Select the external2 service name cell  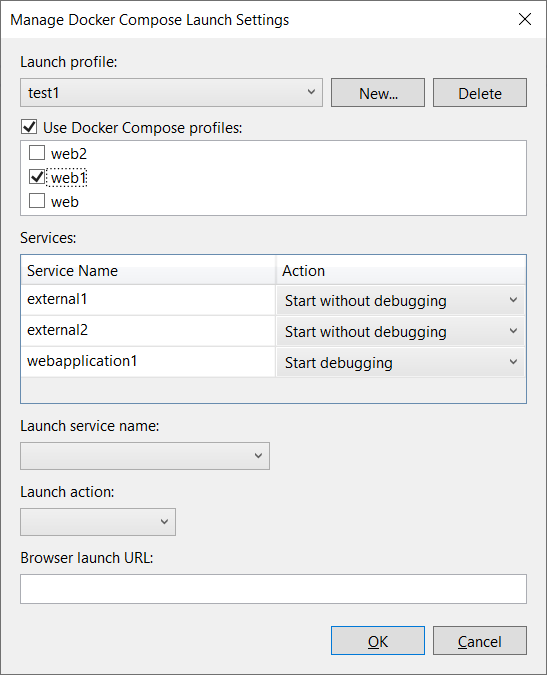pos(148,331)
